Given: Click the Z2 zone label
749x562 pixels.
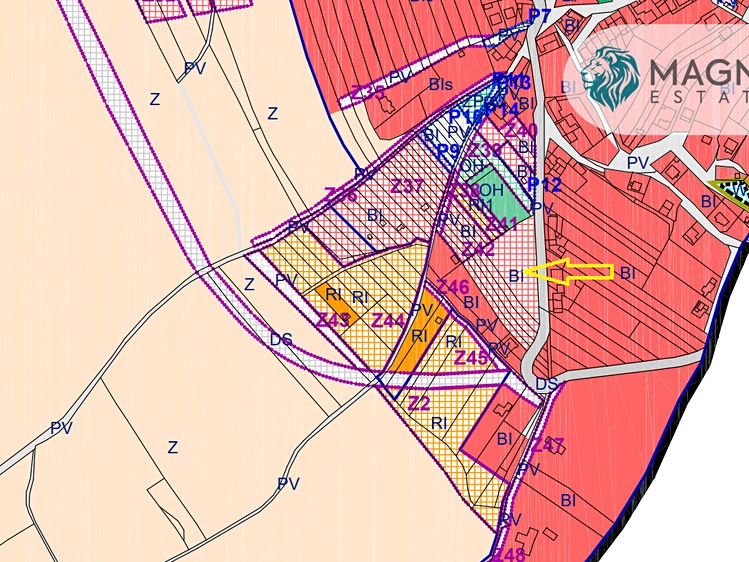Looking at the screenshot, I should click(419, 403).
